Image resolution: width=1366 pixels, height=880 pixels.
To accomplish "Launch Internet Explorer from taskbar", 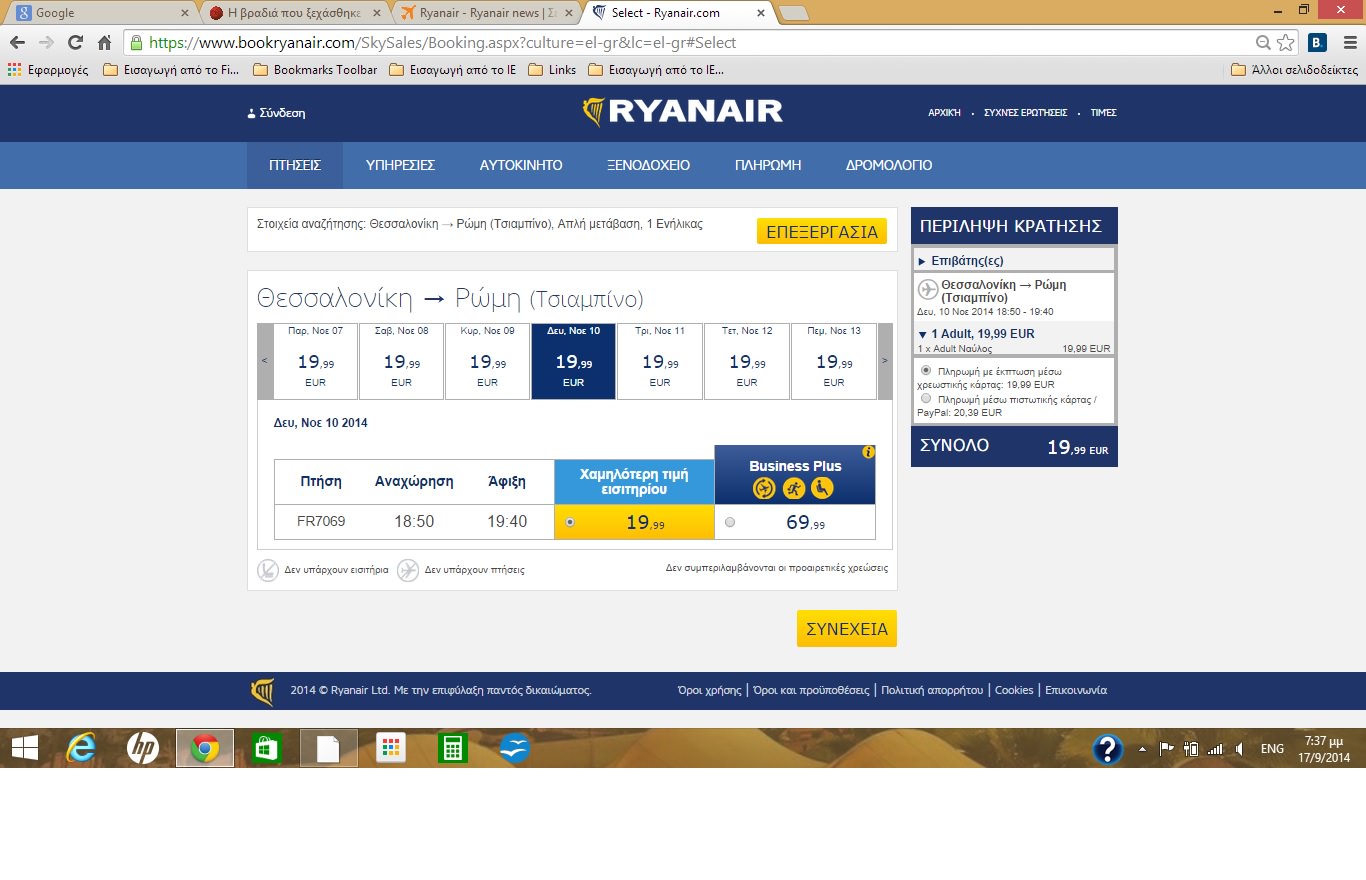I will click(81, 748).
